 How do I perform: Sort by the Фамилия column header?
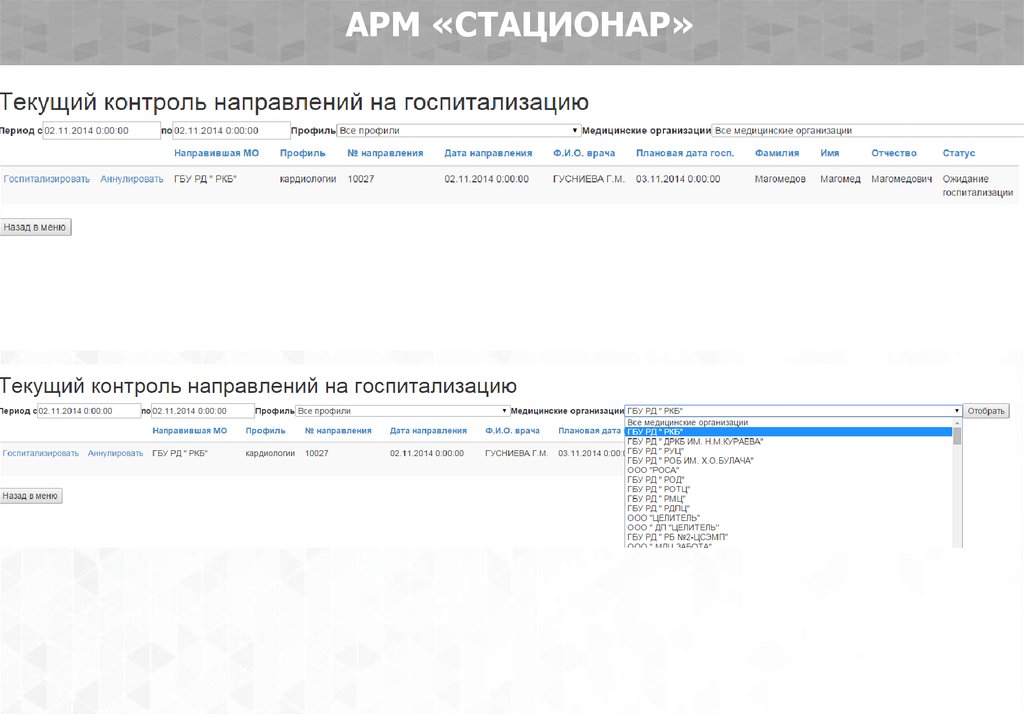pos(777,153)
